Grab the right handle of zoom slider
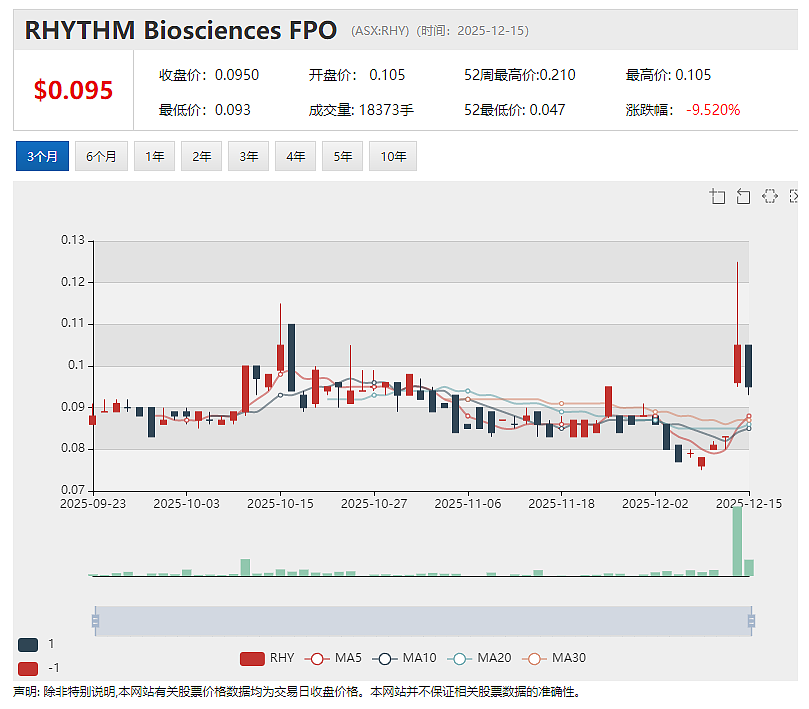This screenshot has width=809, height=709. point(751,621)
